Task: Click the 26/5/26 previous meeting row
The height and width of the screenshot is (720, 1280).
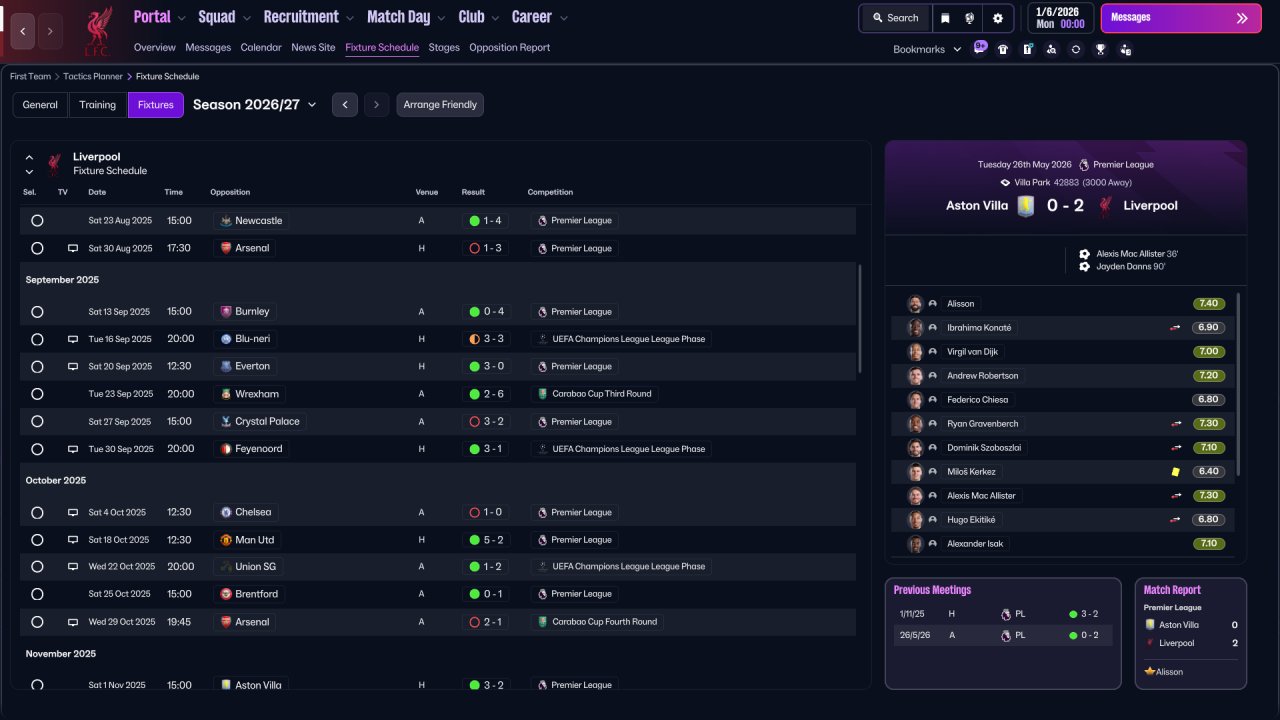Action: [x=1003, y=635]
